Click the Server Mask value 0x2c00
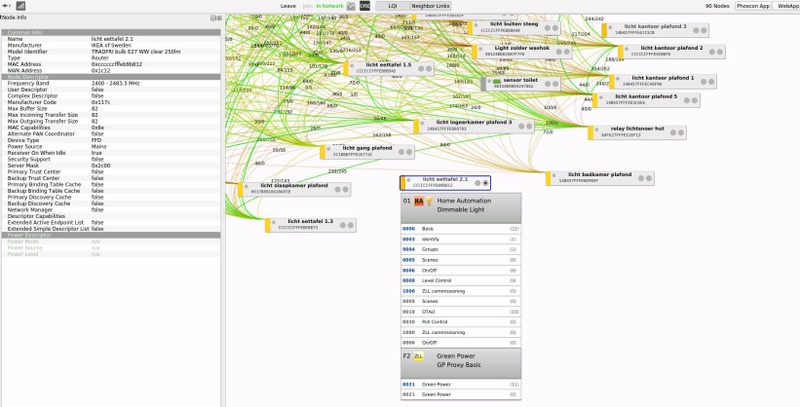800x407 pixels. tap(101, 165)
